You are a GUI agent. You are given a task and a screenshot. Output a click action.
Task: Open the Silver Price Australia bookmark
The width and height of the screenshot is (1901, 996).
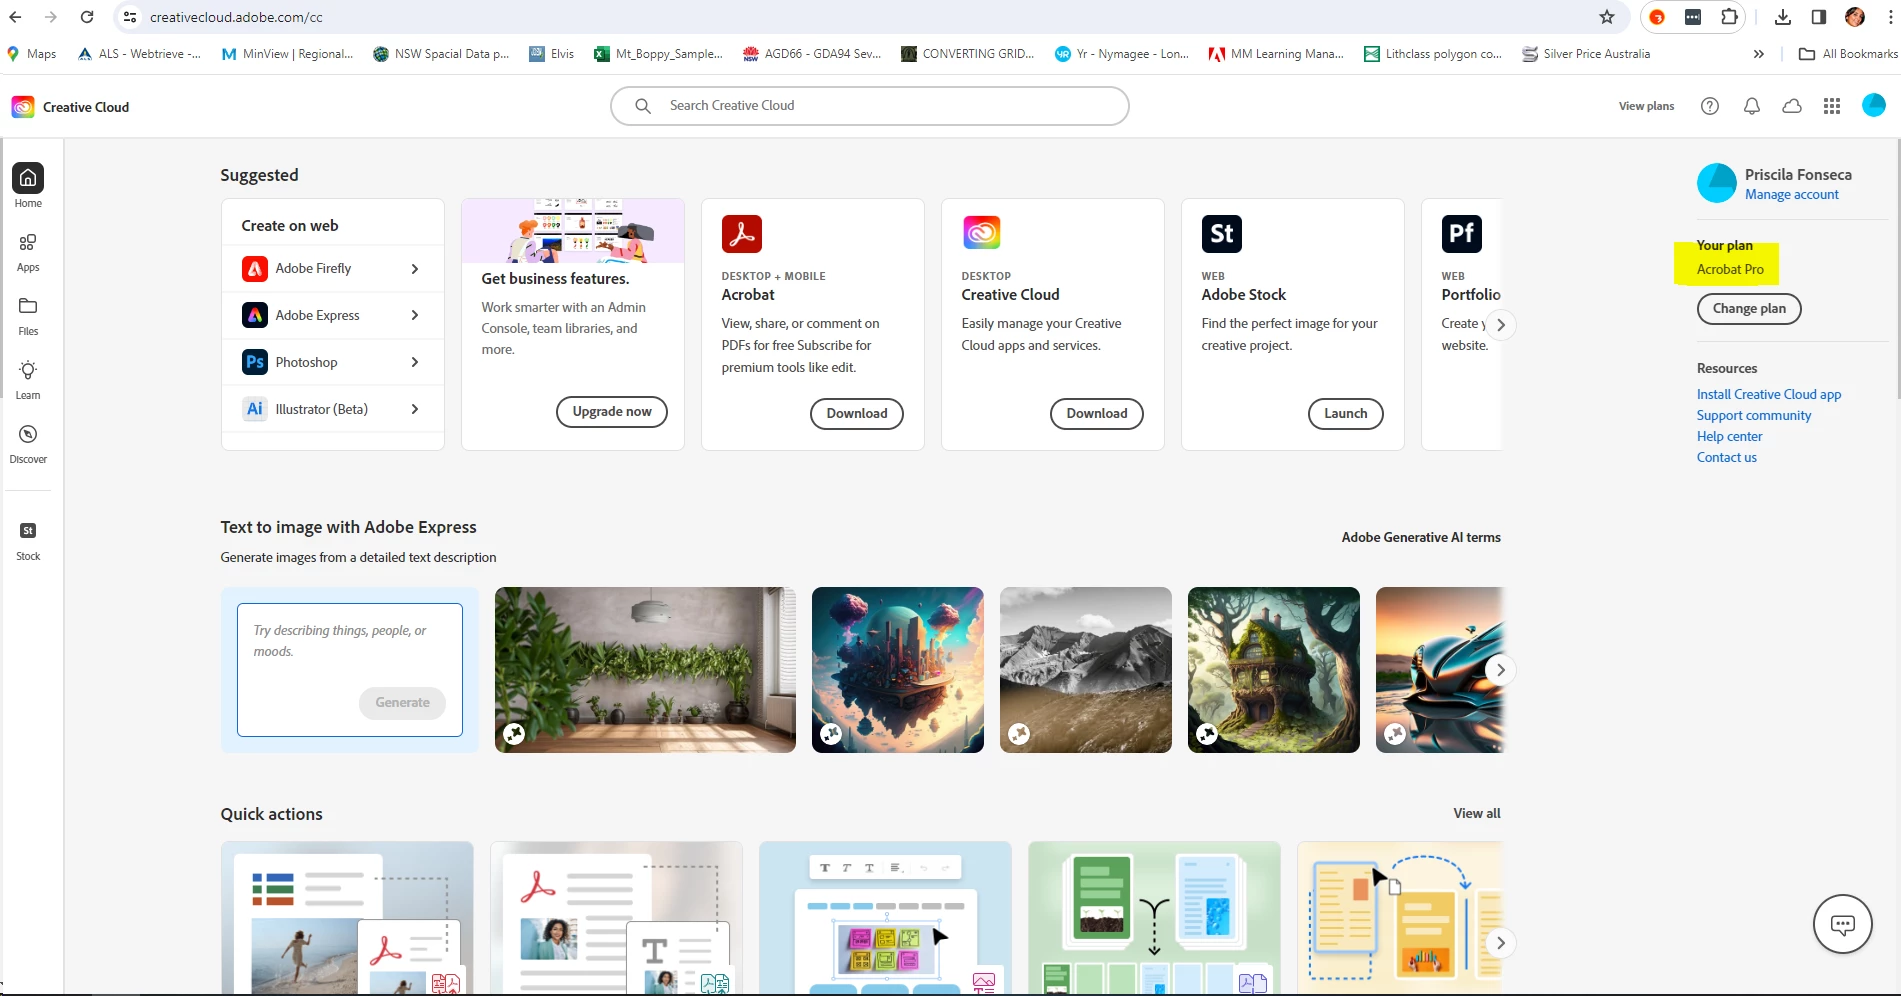(1587, 54)
